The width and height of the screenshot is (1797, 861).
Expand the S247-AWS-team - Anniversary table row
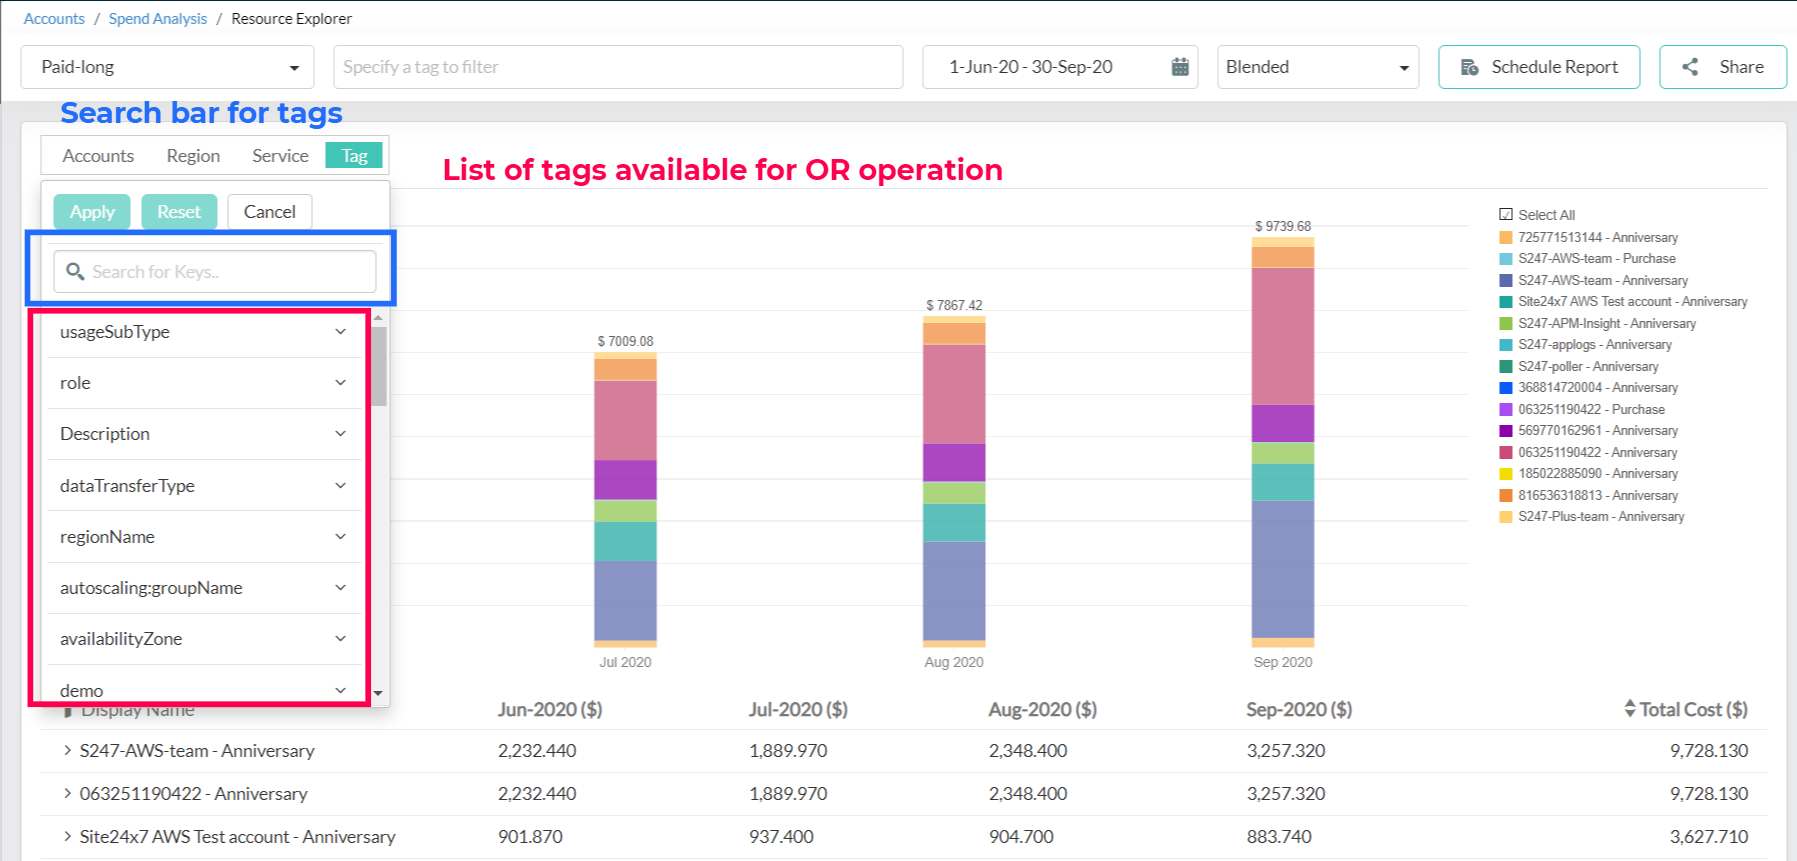[67, 750]
